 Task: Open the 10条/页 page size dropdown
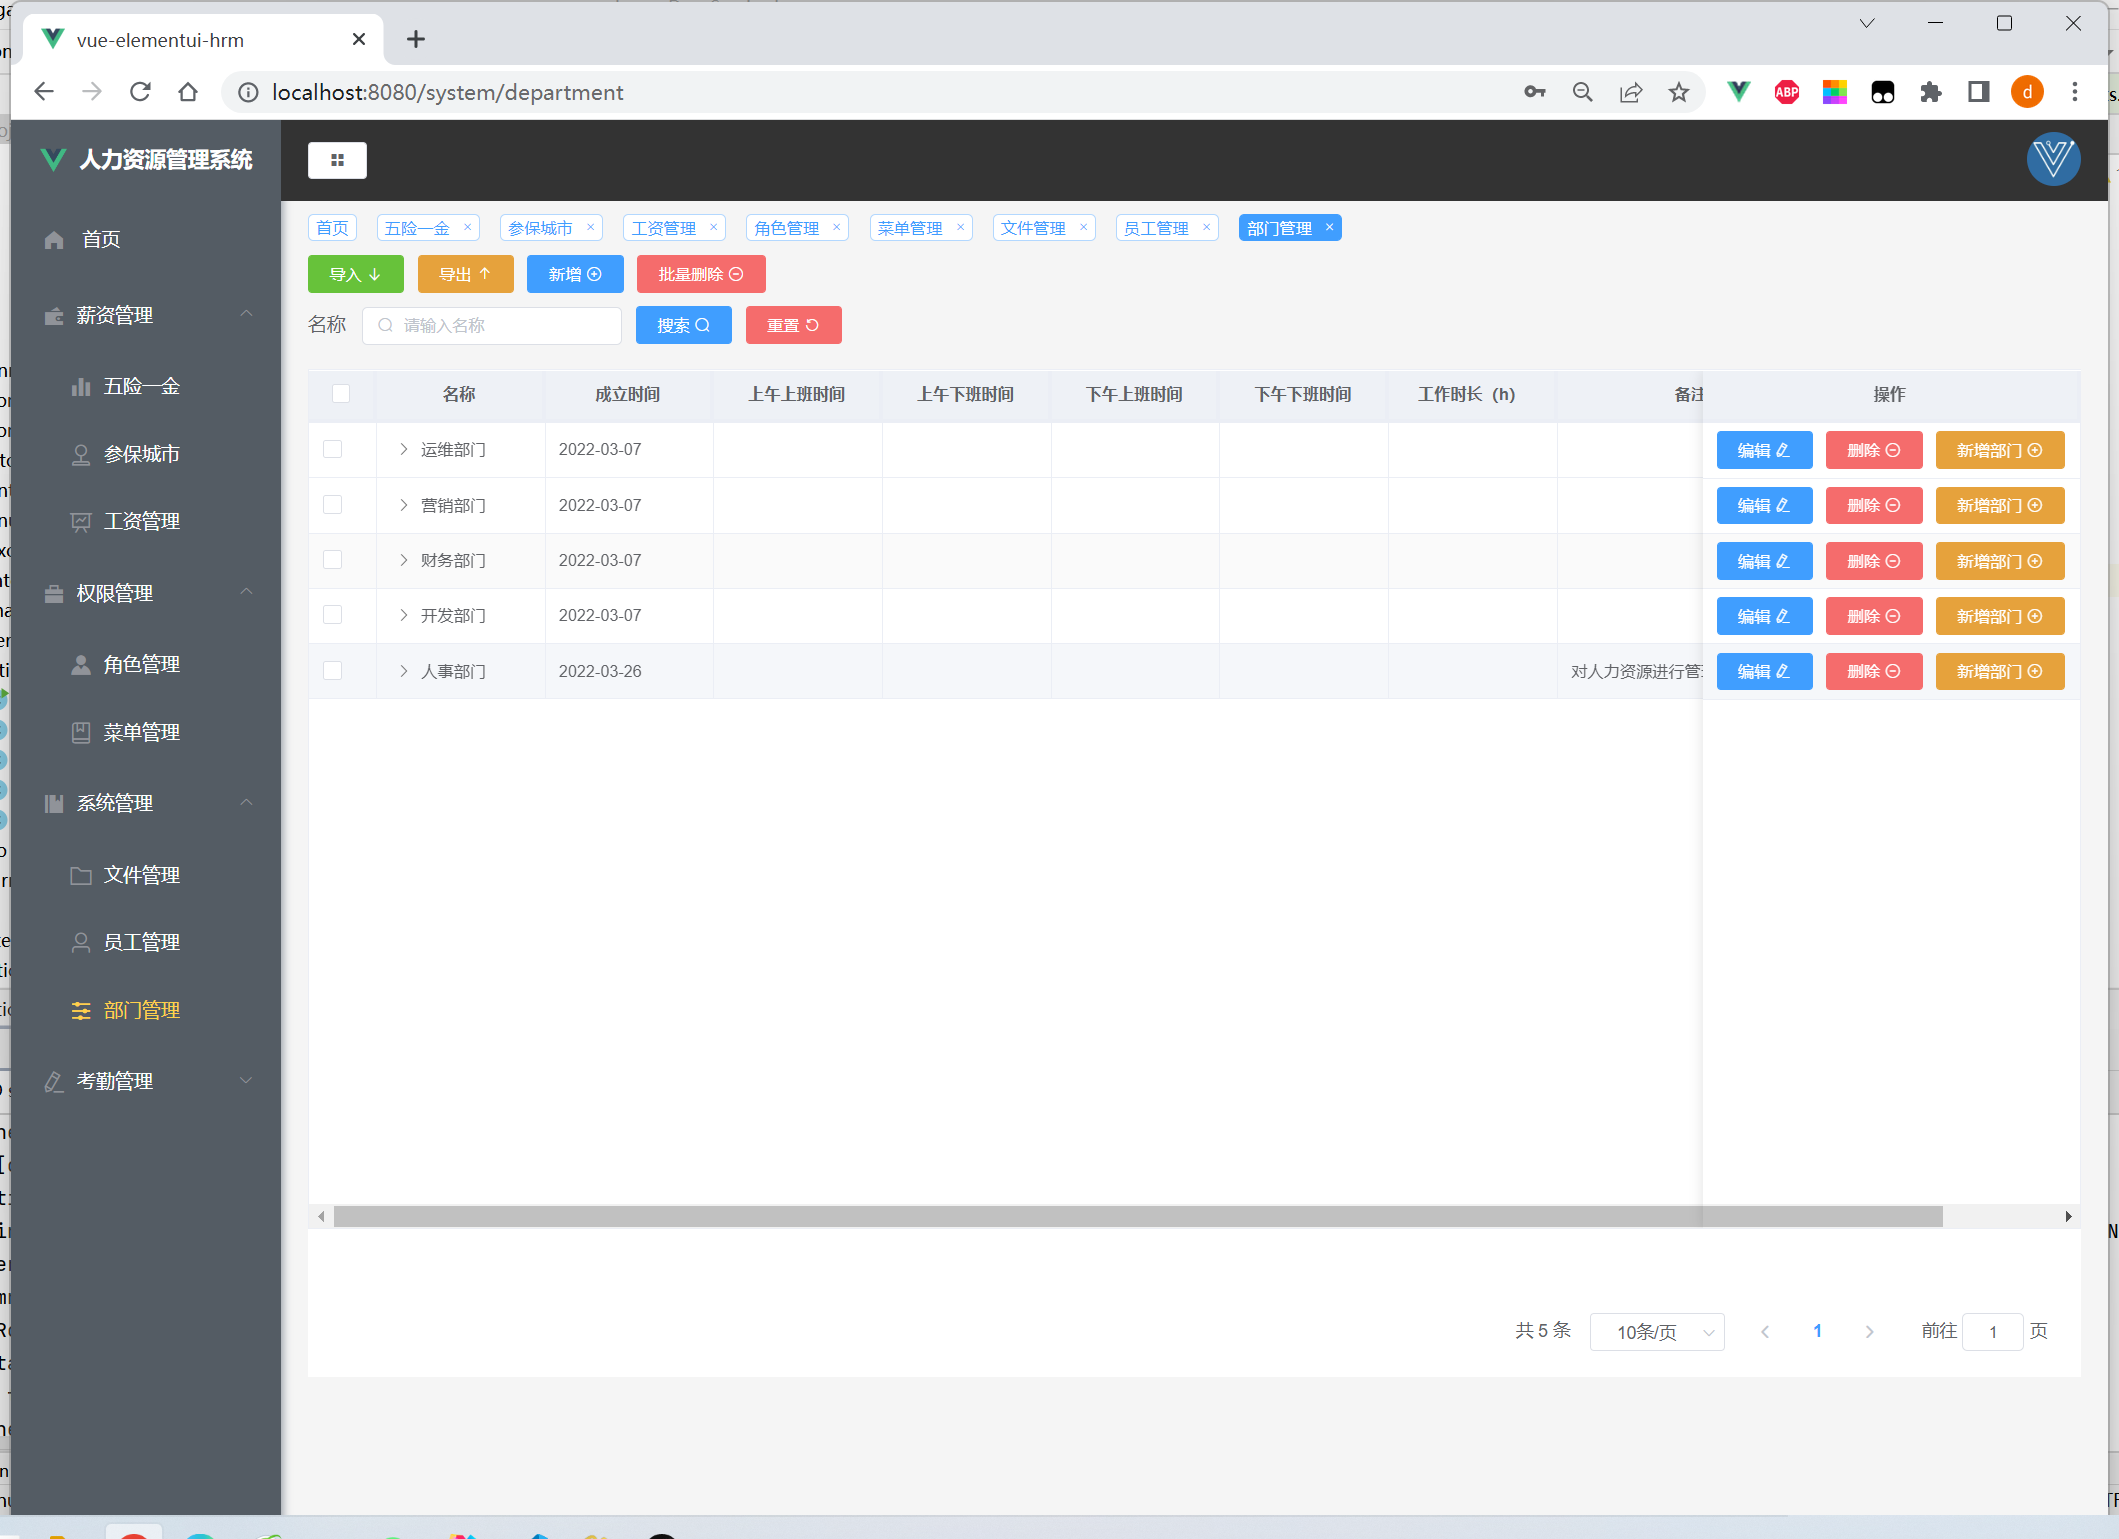(x=1656, y=1332)
